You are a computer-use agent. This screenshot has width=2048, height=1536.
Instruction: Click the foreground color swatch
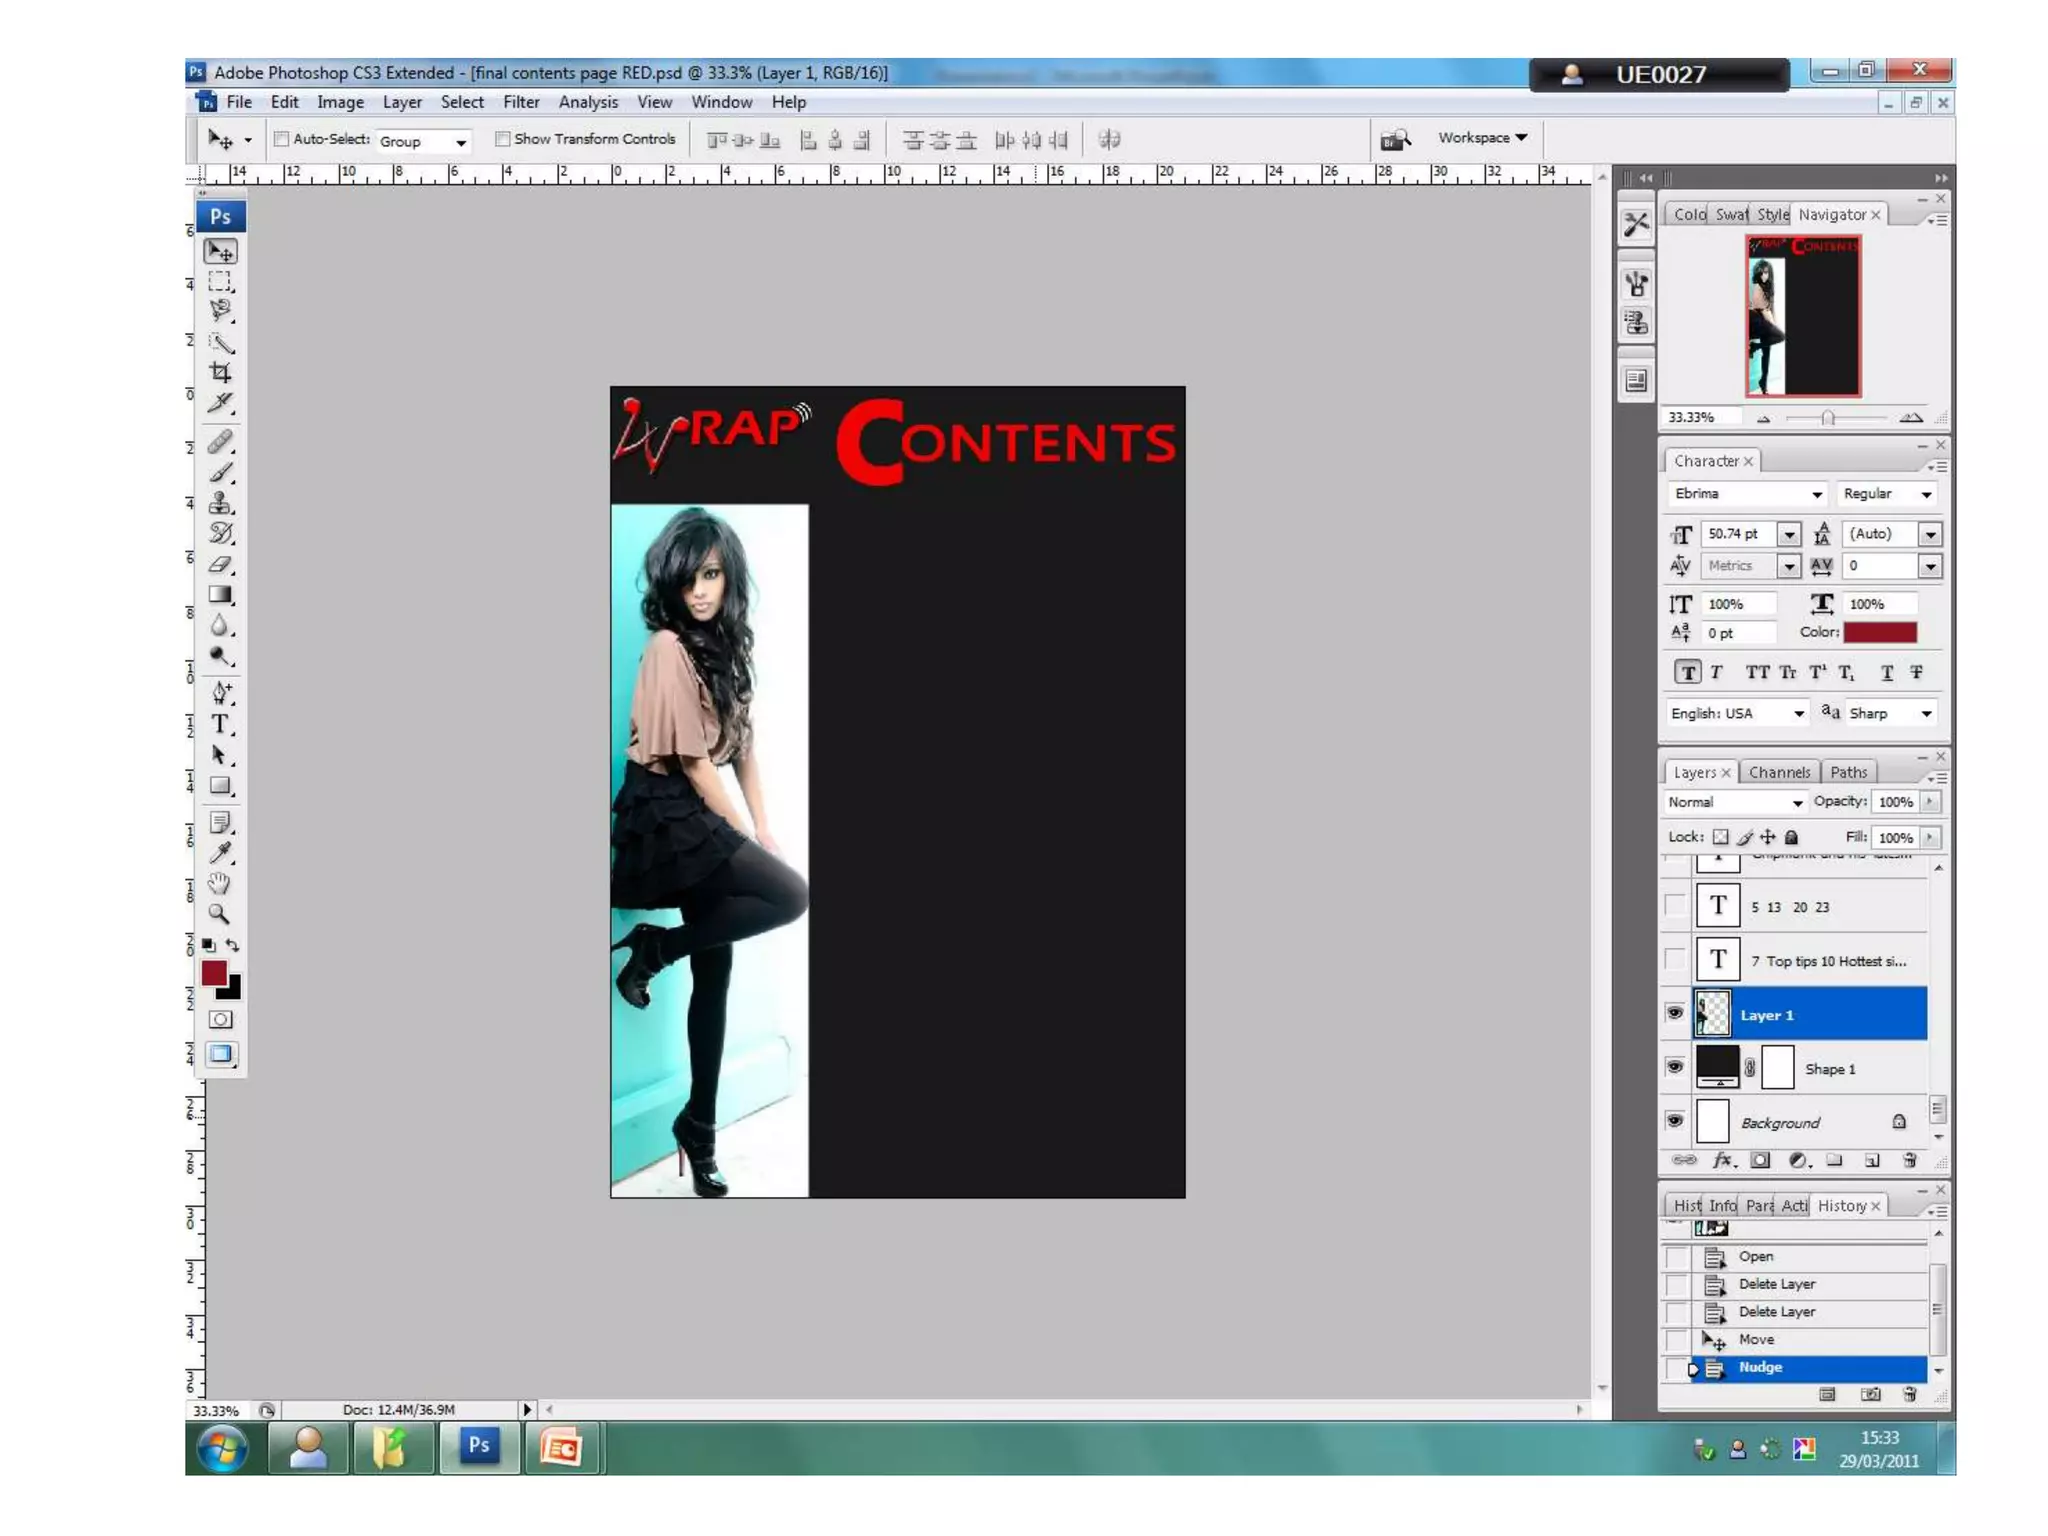214,973
